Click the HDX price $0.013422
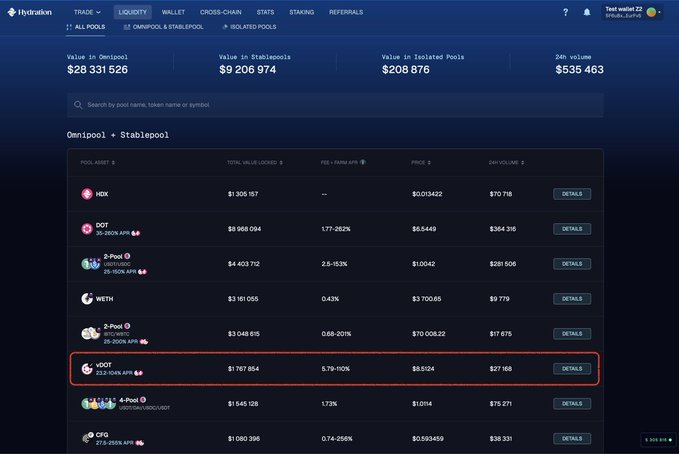The image size is (679, 454). (x=427, y=194)
